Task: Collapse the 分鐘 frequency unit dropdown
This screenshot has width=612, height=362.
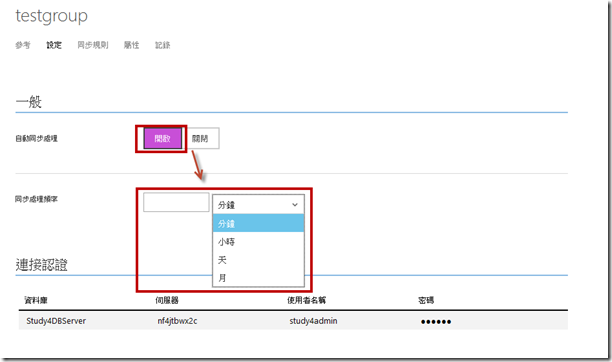Action: click(258, 204)
